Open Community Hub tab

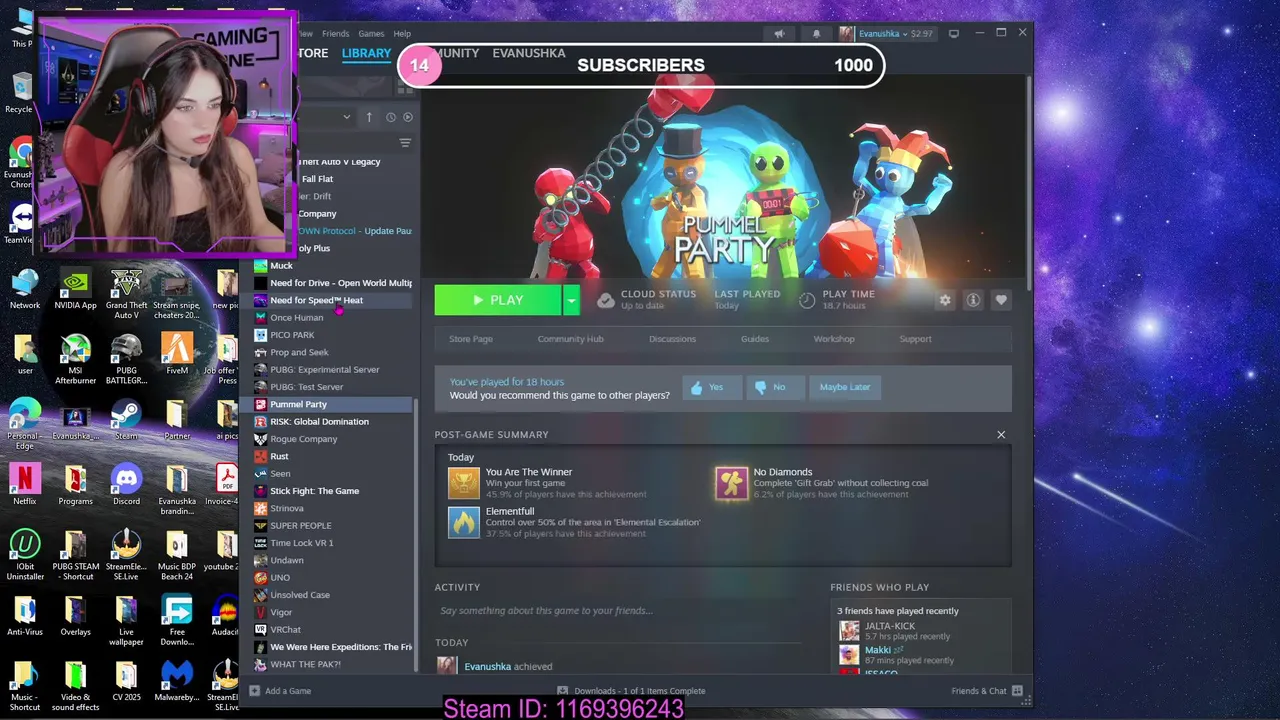tap(570, 339)
